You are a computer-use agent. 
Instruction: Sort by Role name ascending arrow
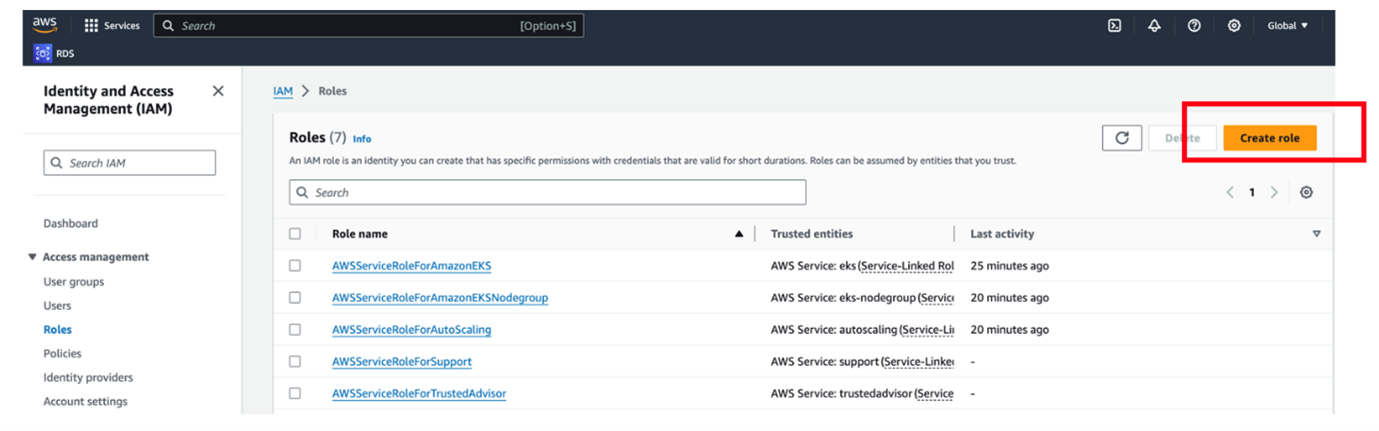click(x=739, y=234)
